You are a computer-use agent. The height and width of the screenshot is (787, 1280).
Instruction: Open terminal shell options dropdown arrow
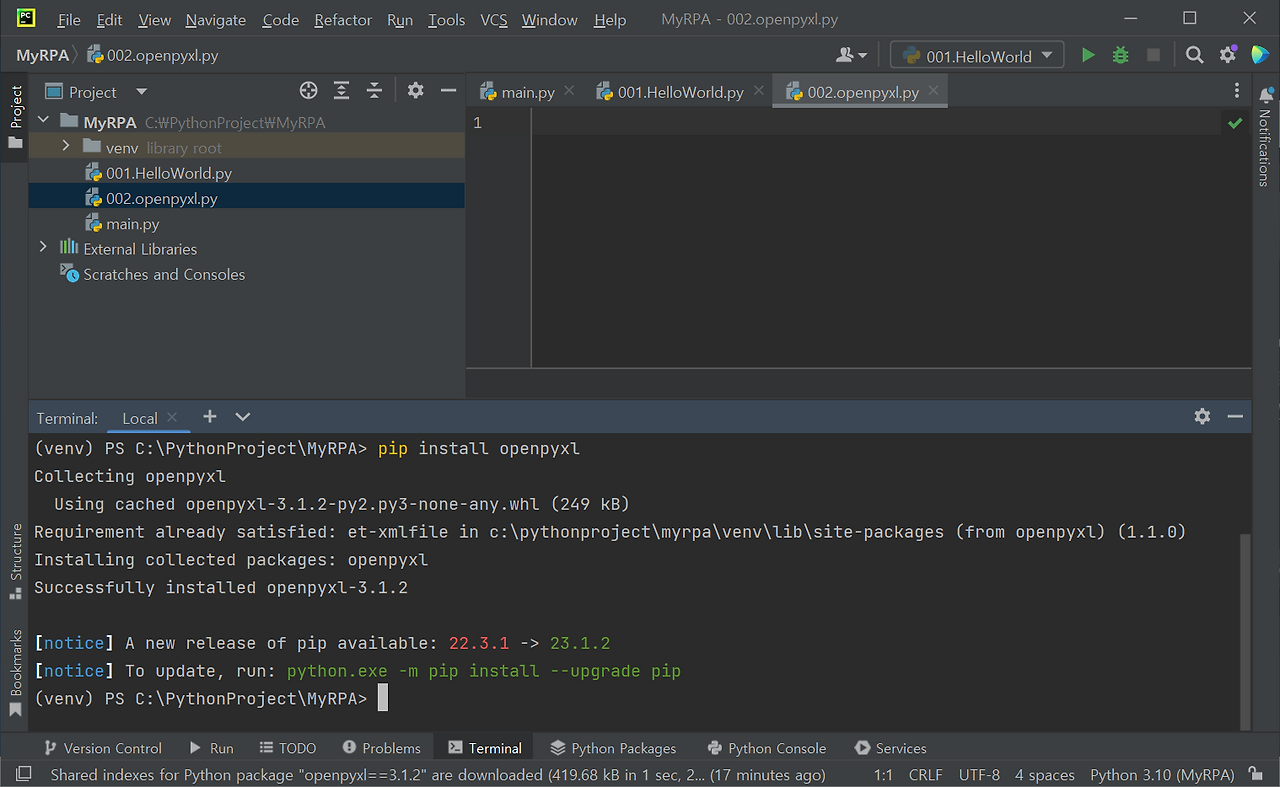tap(243, 417)
